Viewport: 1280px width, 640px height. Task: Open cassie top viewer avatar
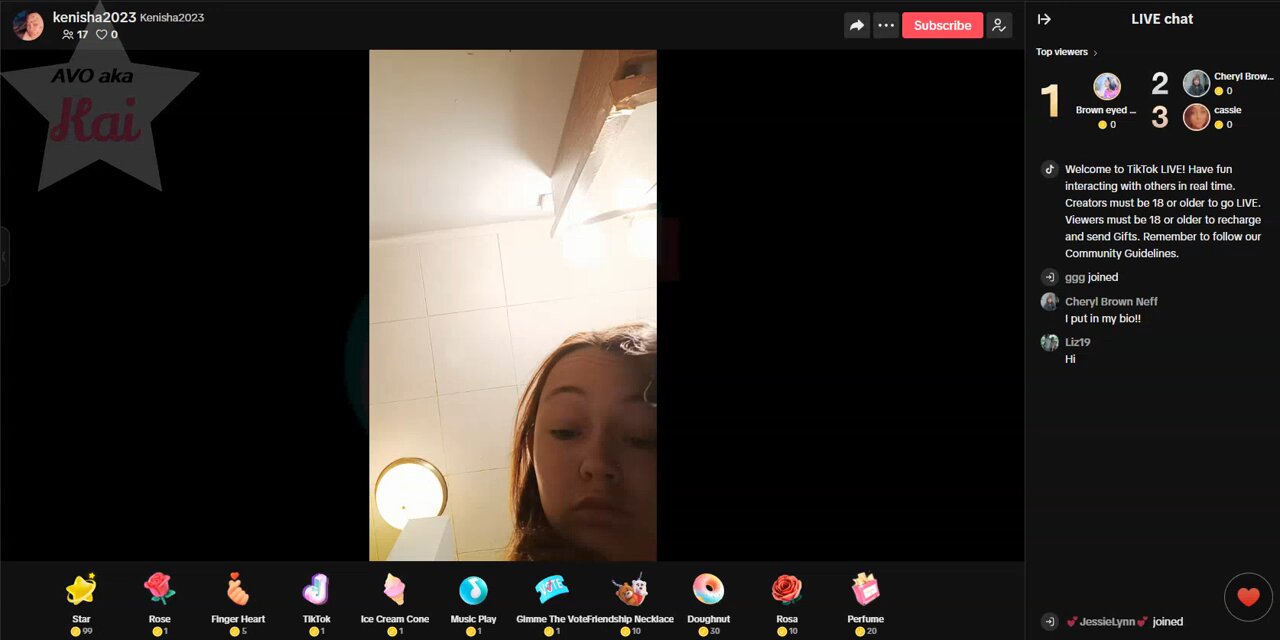pos(1196,117)
